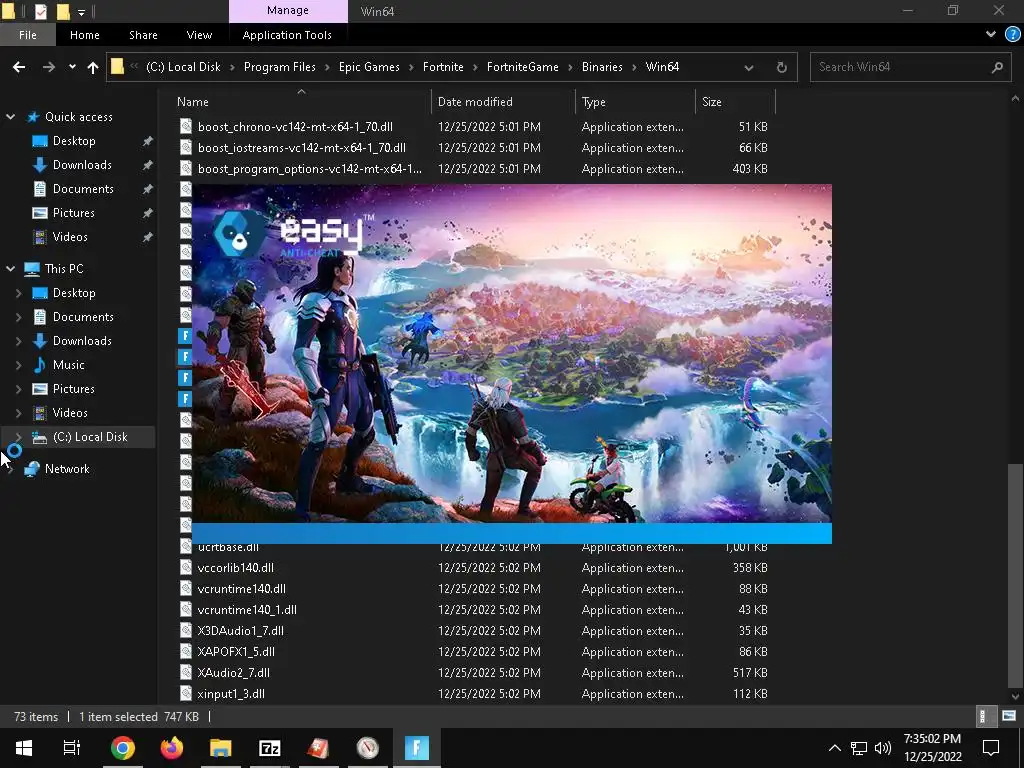Image resolution: width=1024 pixels, height=768 pixels.
Task: Open pinned Desktop under Quick access
Action: tap(74, 141)
